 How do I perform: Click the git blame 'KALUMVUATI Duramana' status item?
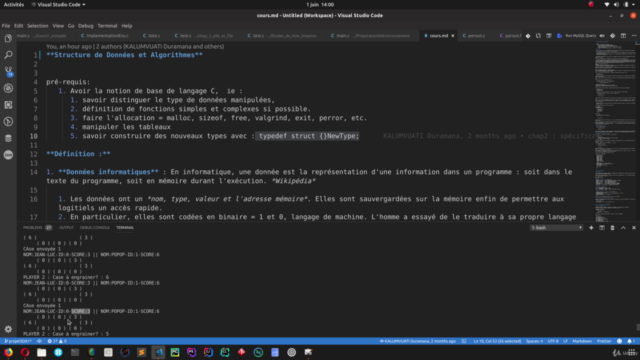pos(418,341)
